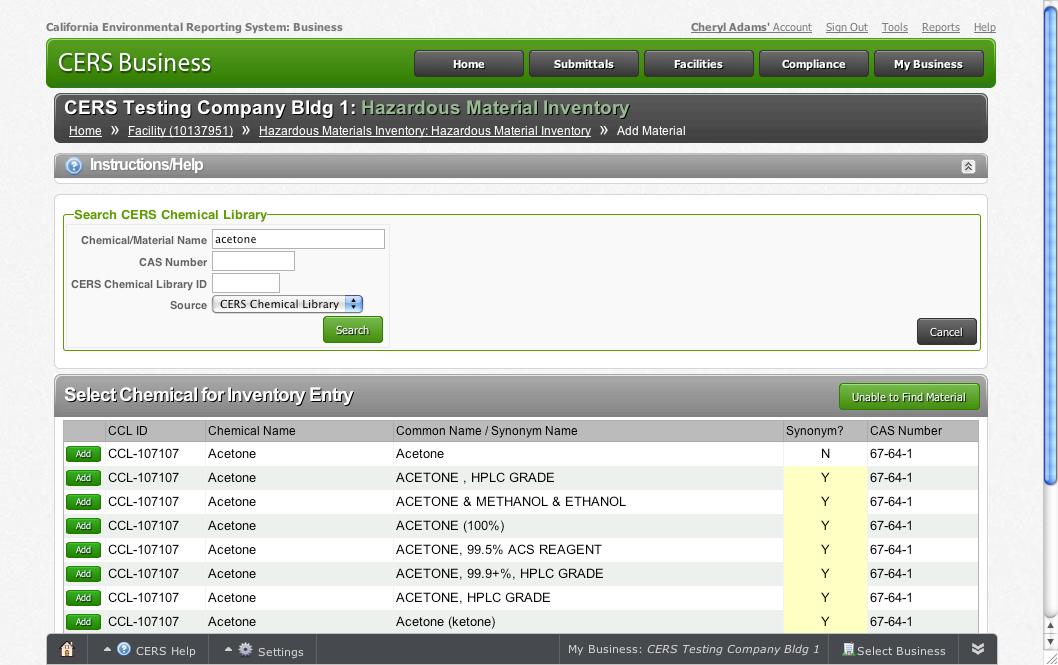
Task: Click the Add Material breadcrumb text
Action: click(x=651, y=131)
